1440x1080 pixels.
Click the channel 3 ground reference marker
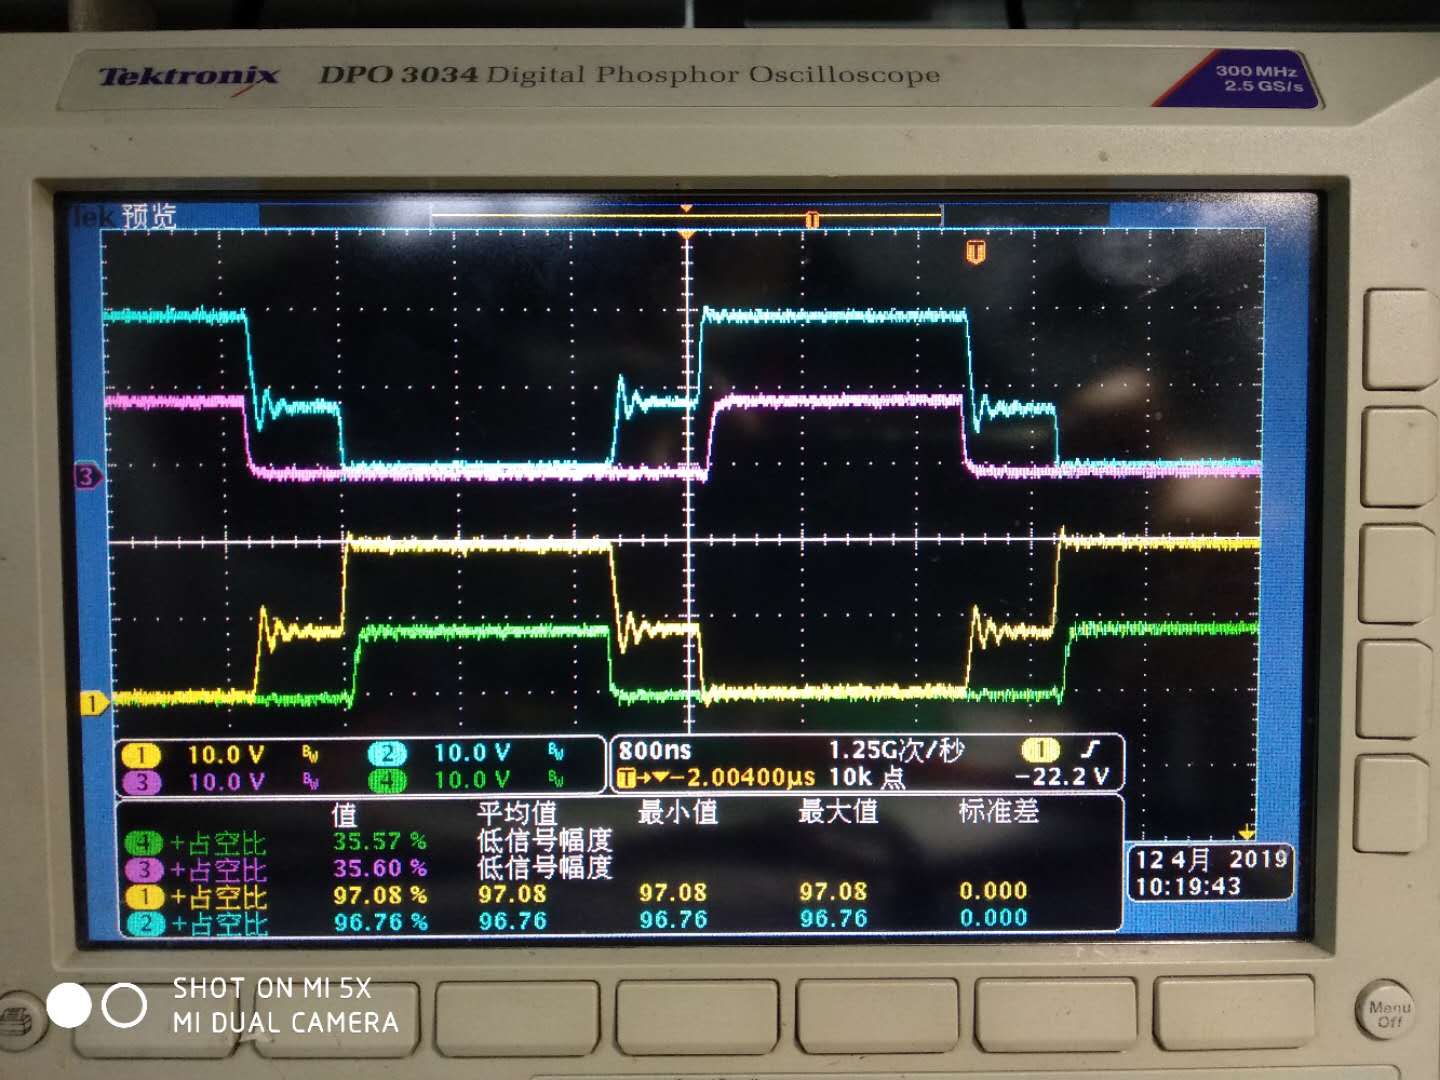[88, 476]
